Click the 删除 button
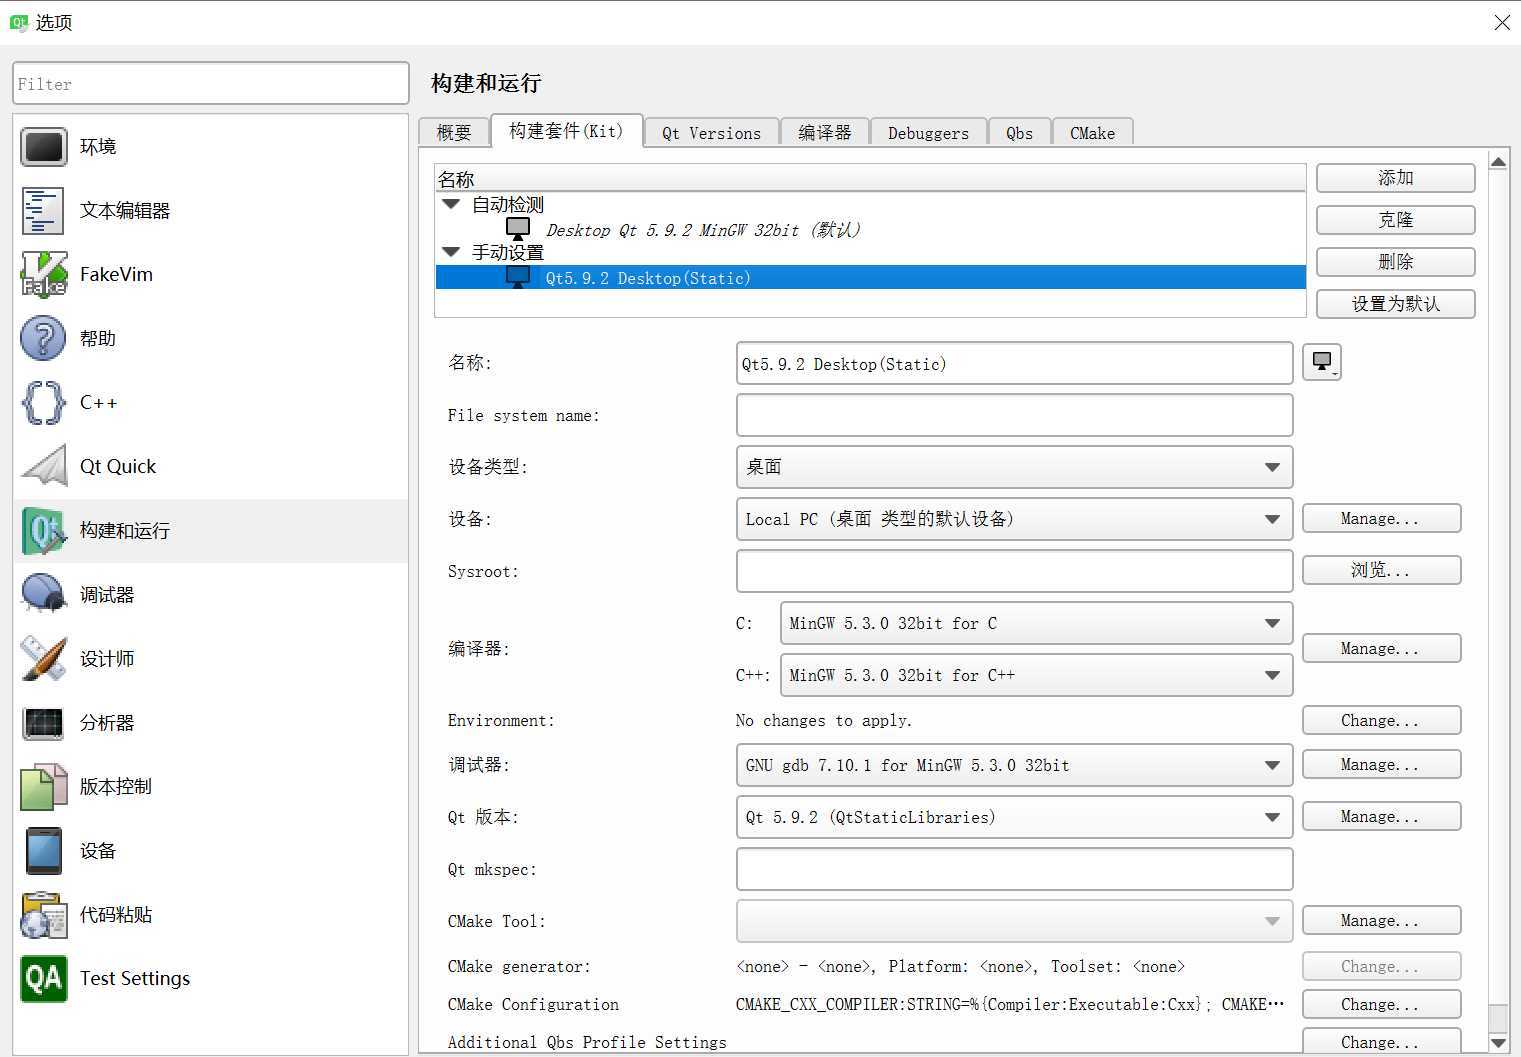The height and width of the screenshot is (1057, 1521). [1395, 262]
